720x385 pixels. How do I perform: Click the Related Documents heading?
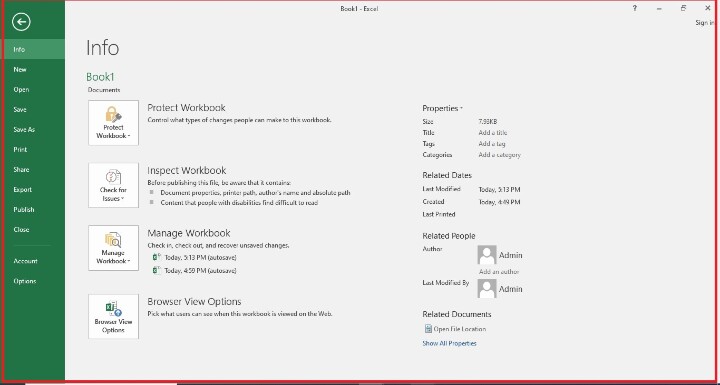coord(456,314)
